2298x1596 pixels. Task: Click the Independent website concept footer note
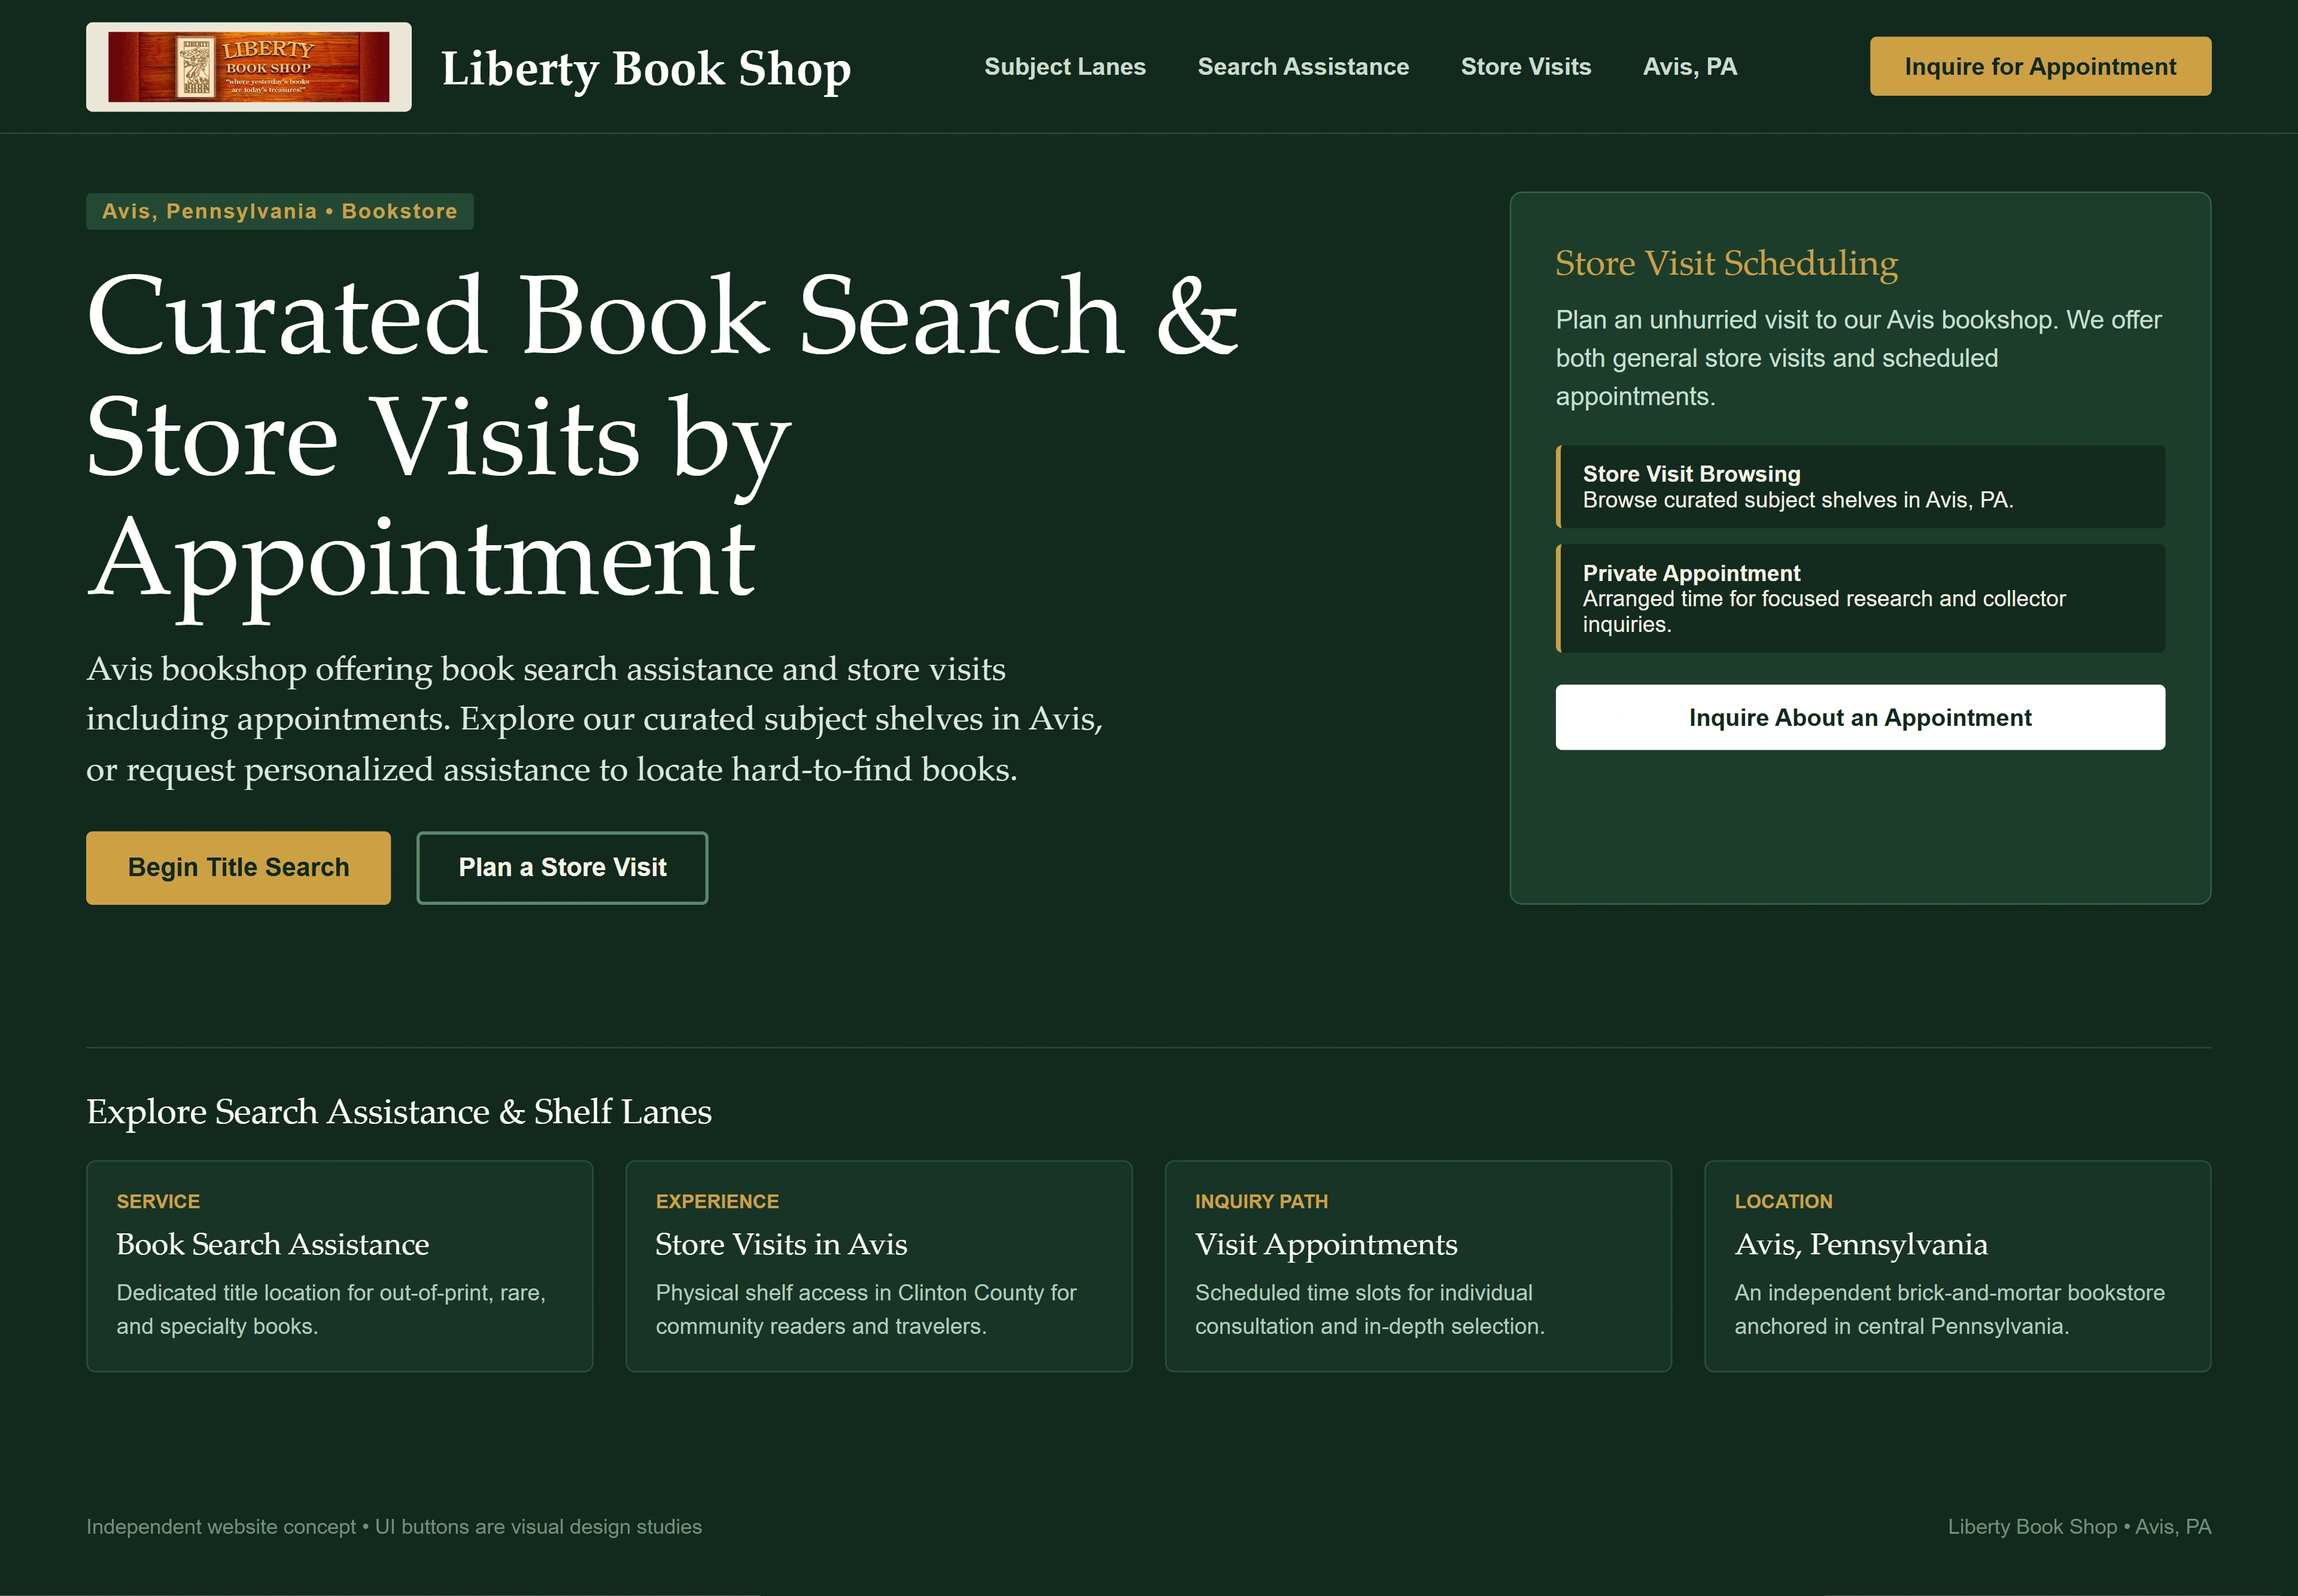pyautogui.click(x=394, y=1527)
